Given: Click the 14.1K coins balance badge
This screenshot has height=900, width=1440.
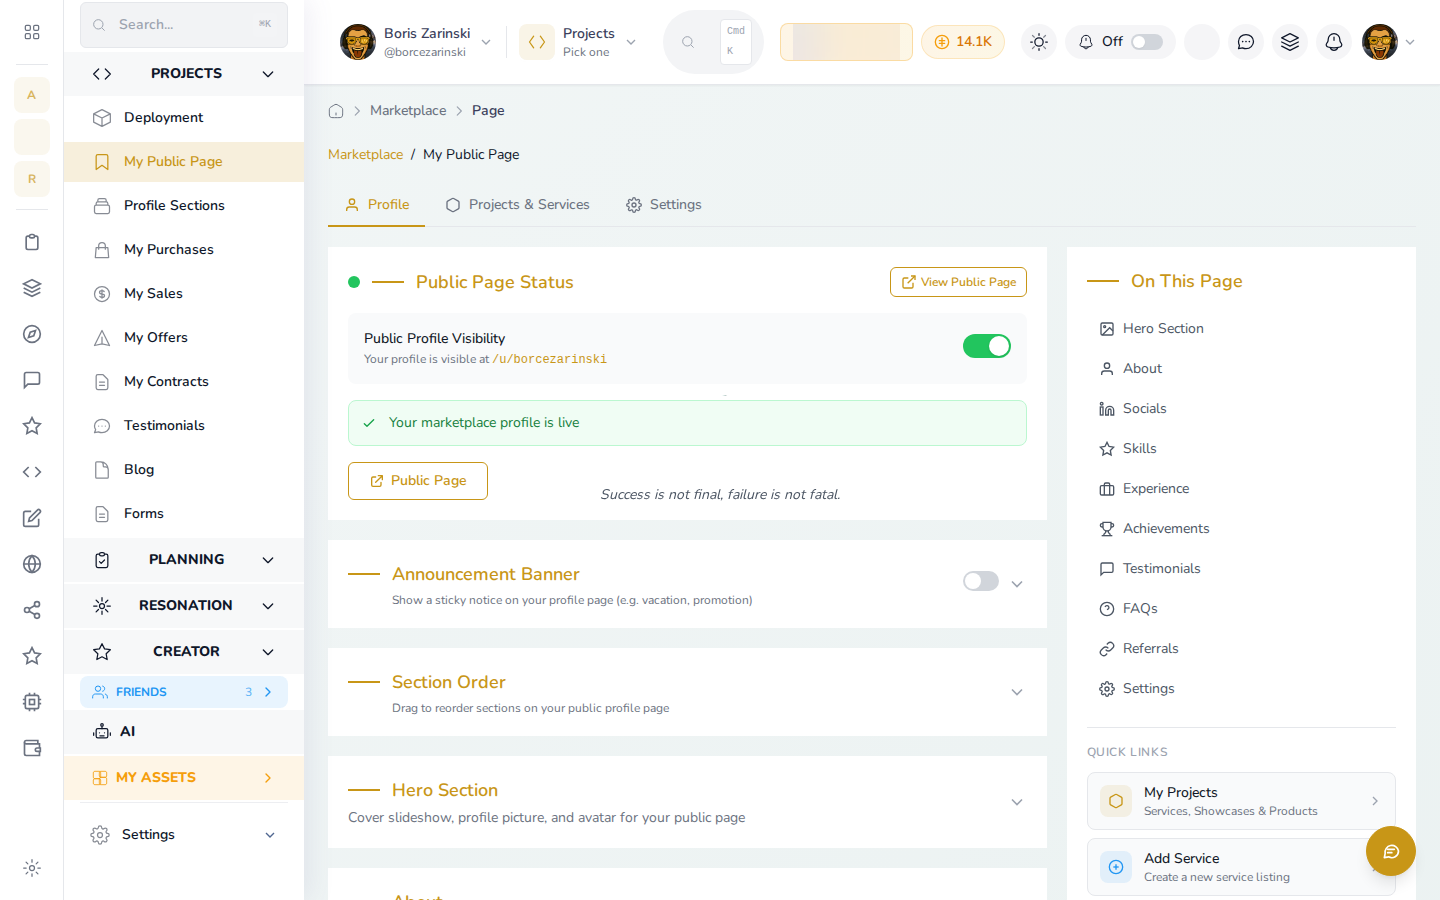Looking at the screenshot, I should [x=963, y=42].
